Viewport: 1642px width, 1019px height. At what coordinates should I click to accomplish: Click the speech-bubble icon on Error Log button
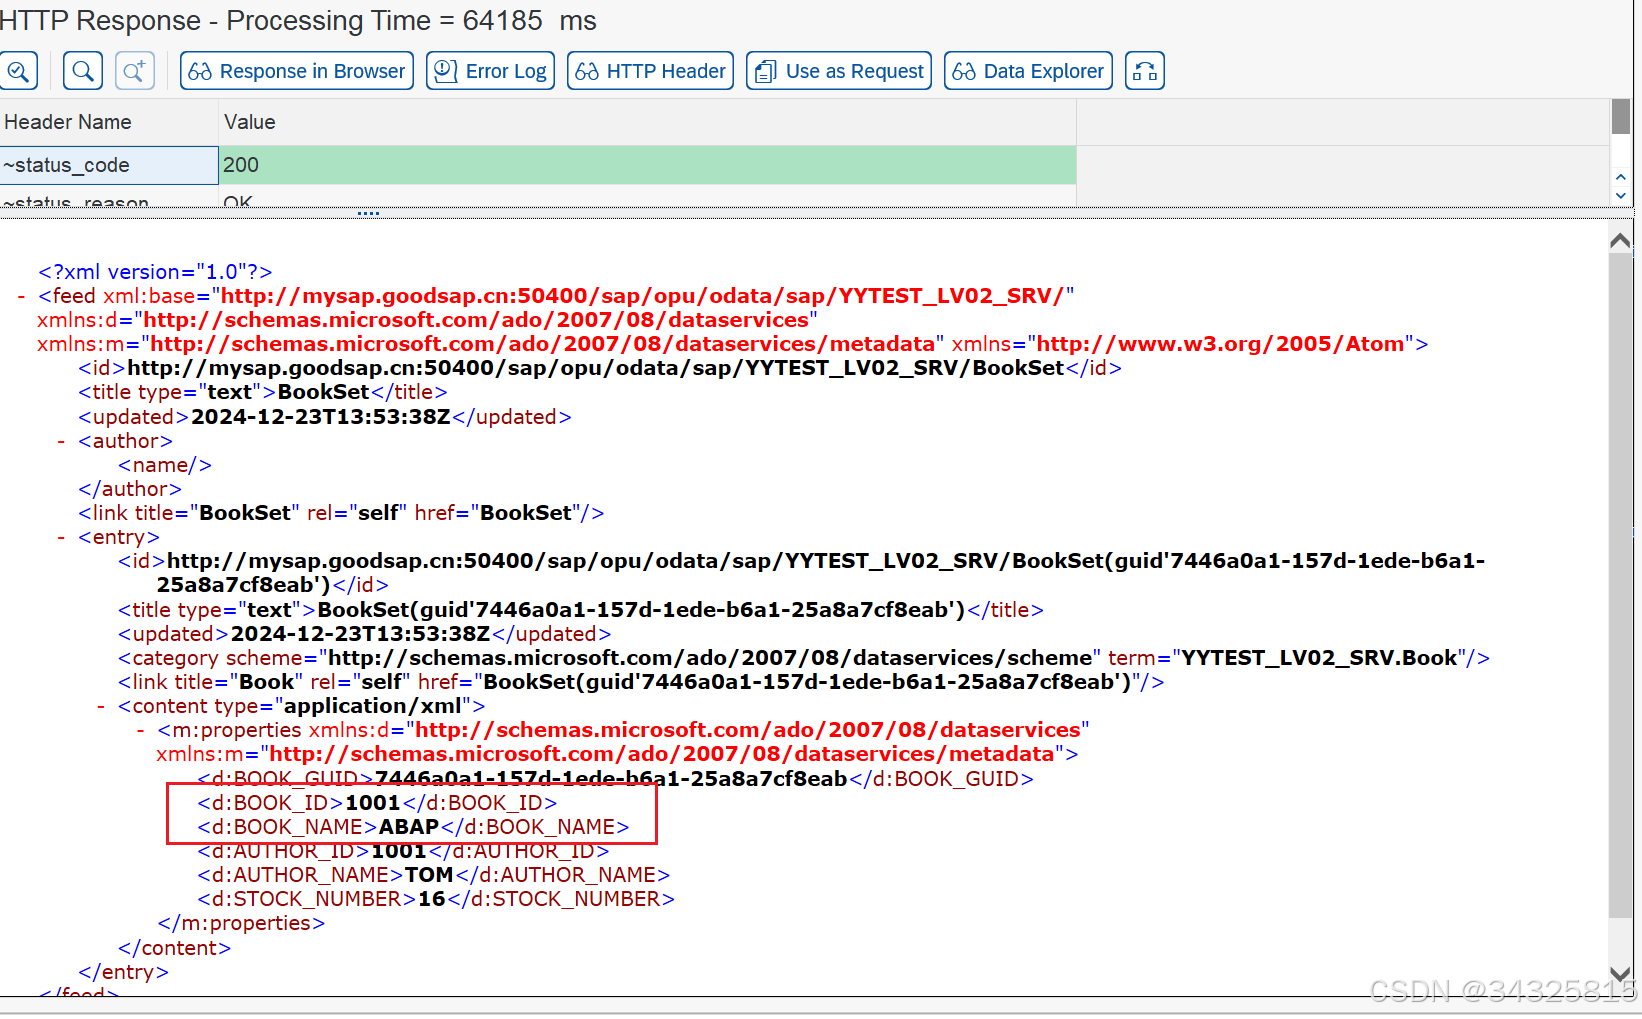(446, 70)
